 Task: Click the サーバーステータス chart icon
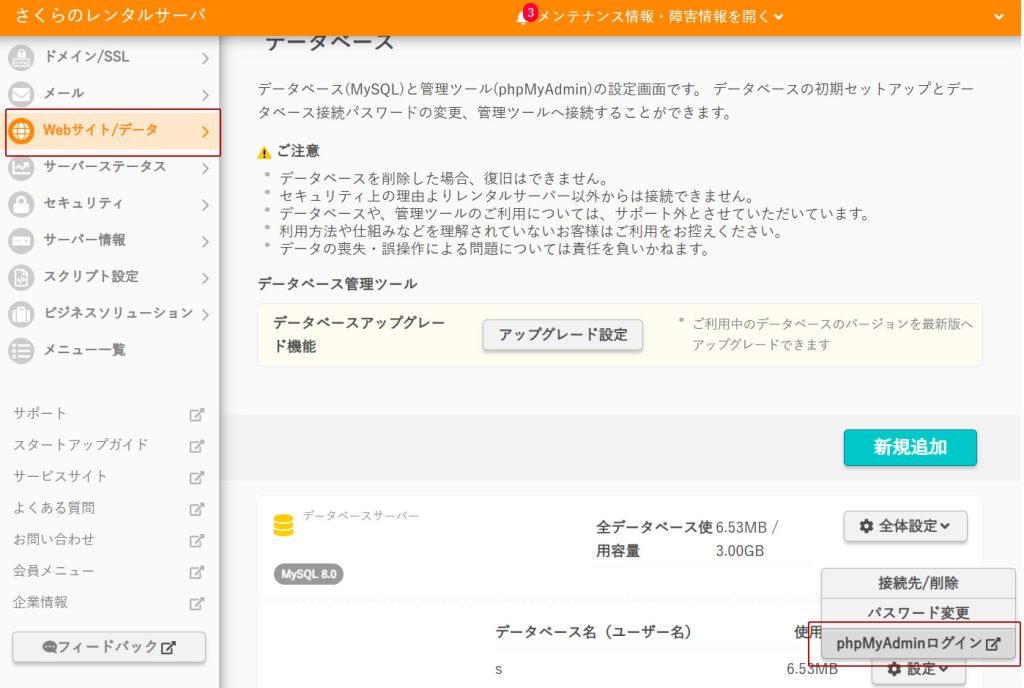[x=21, y=167]
